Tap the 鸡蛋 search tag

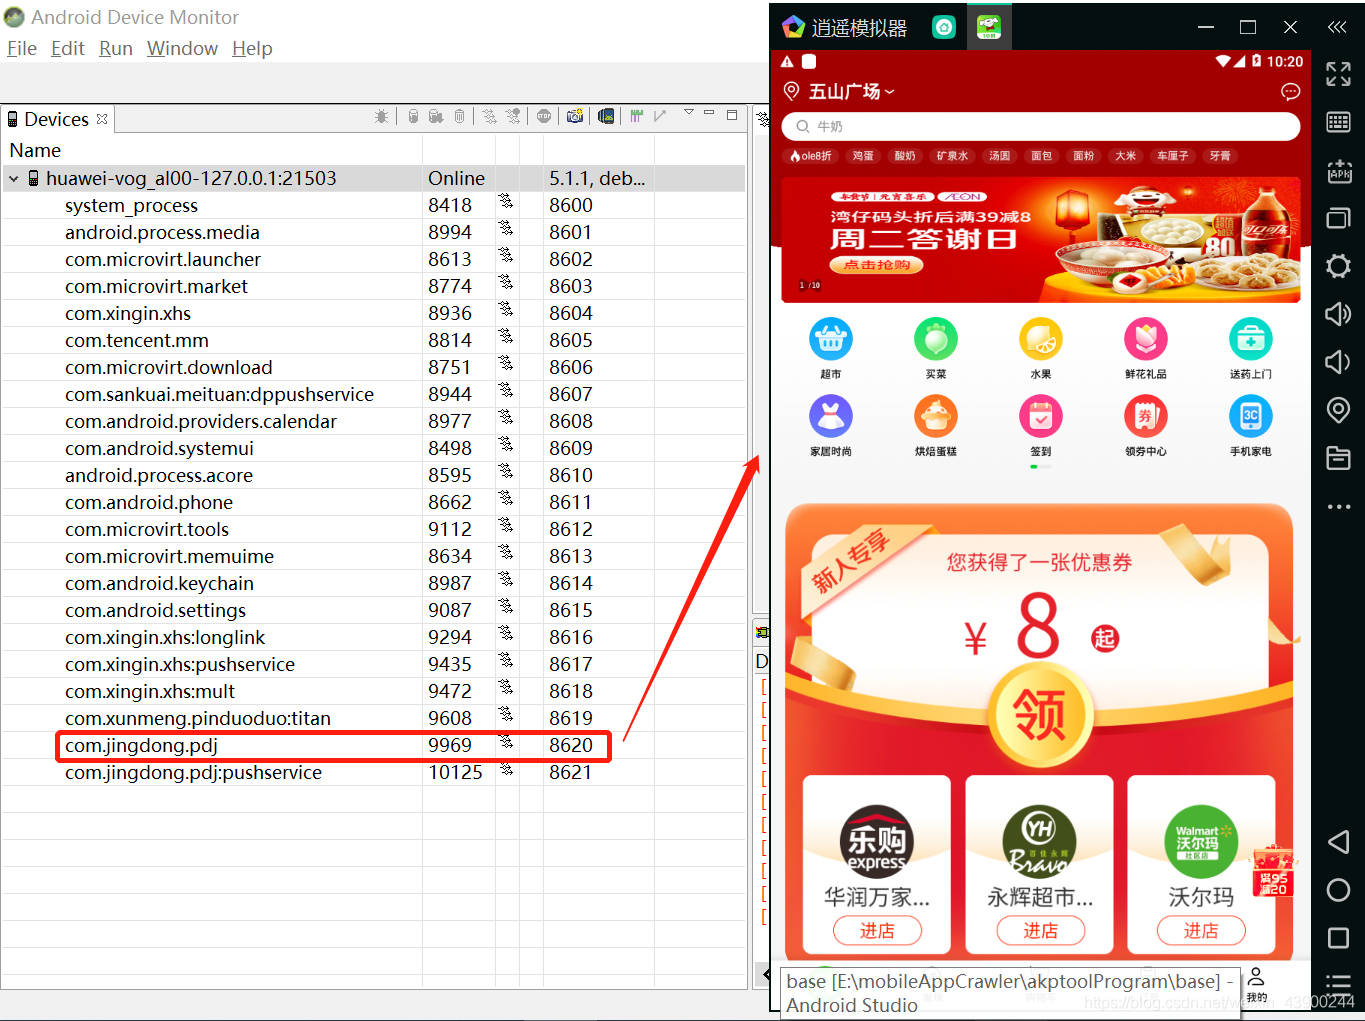[863, 156]
